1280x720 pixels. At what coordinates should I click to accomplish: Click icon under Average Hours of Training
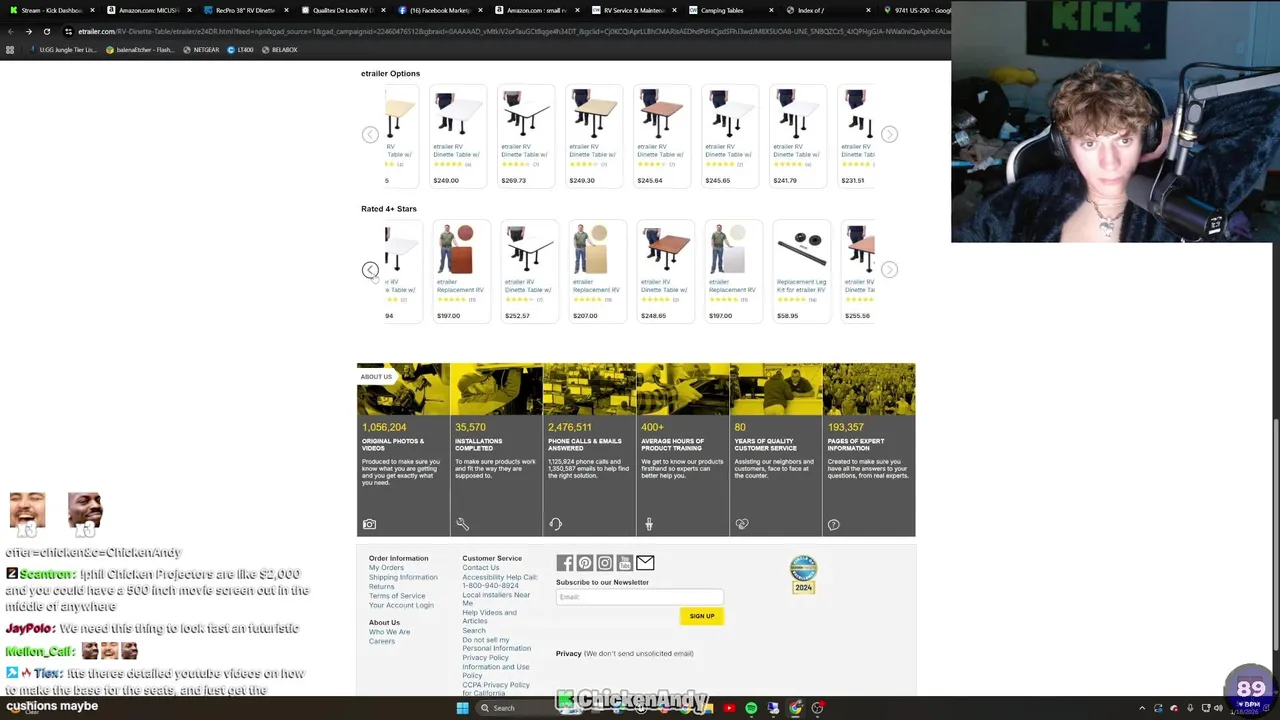point(649,524)
